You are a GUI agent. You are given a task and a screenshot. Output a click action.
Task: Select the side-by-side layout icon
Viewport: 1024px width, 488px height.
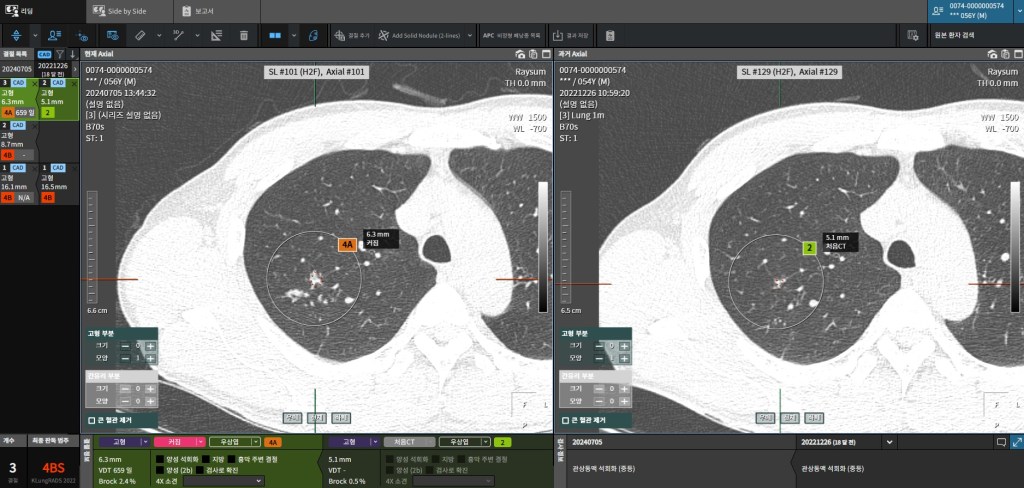(x=274, y=35)
